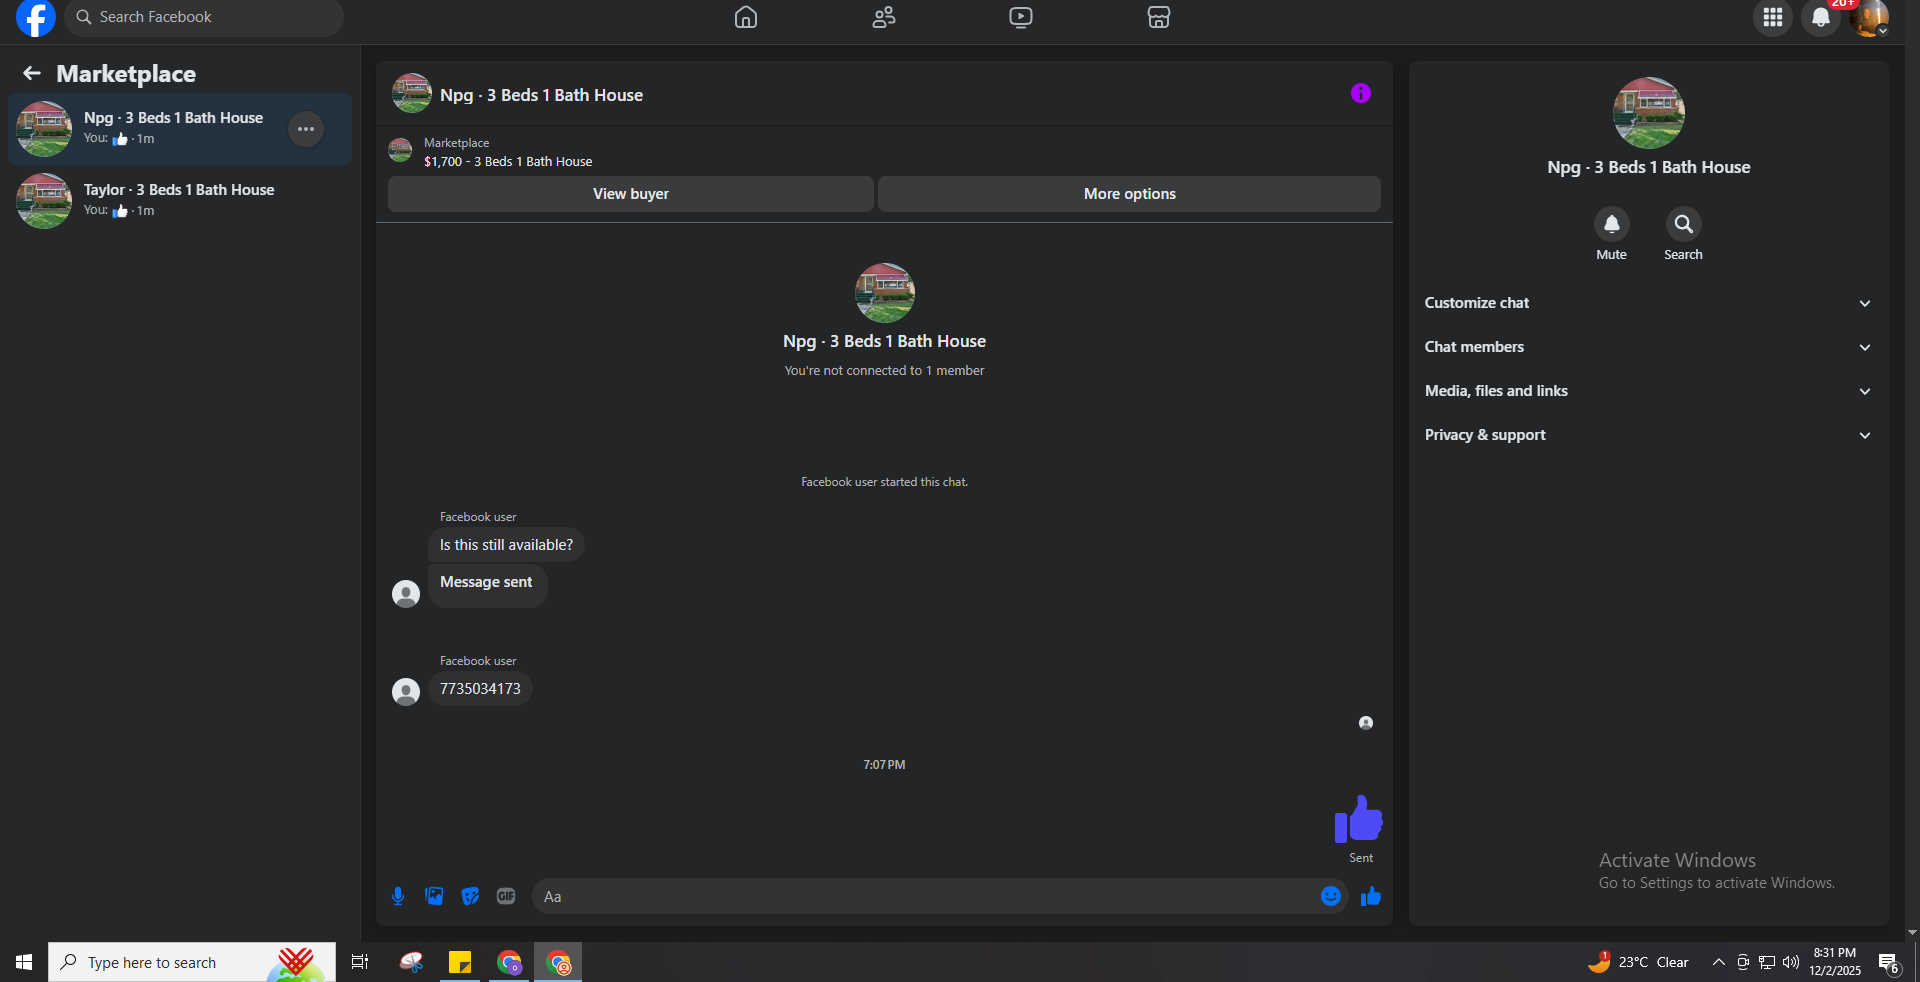The height and width of the screenshot is (982, 1920).
Task: Click the "Is this still available?" message
Action: click(x=506, y=545)
